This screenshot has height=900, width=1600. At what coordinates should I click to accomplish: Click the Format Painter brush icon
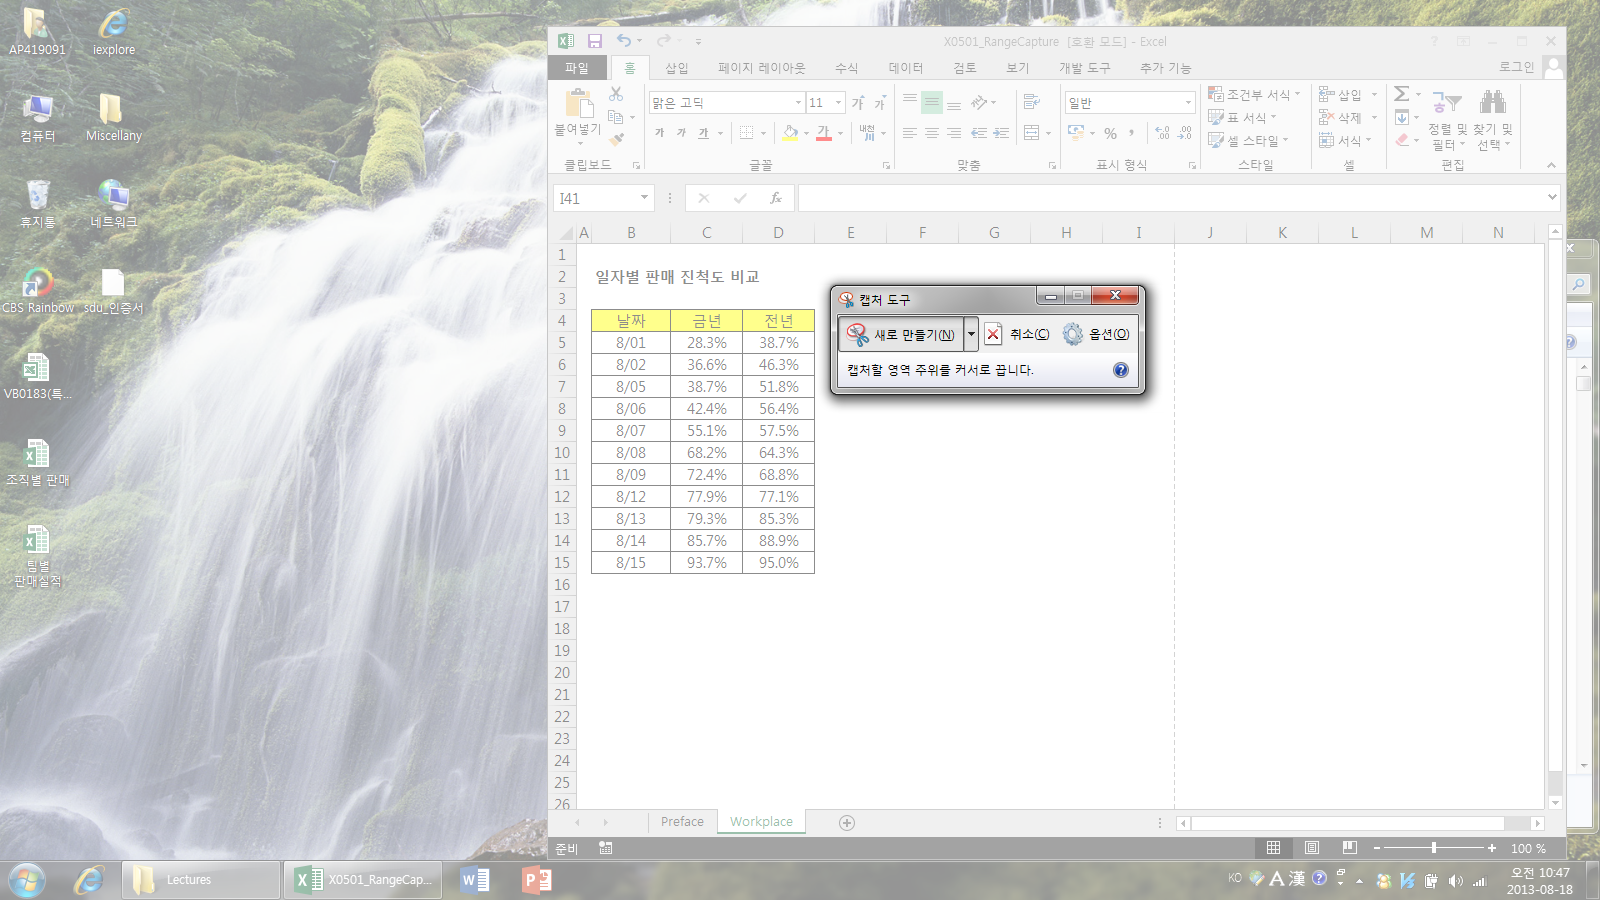tap(617, 139)
